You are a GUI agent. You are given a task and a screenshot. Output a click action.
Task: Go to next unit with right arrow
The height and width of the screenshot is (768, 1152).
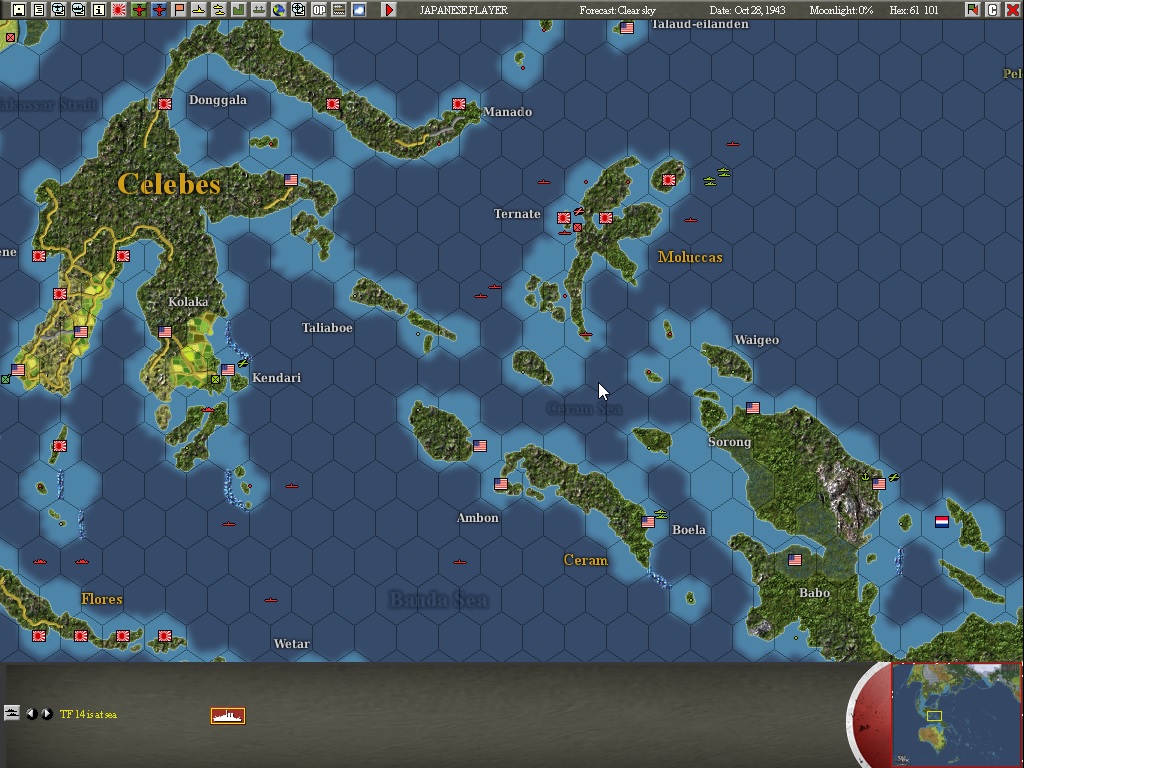point(47,714)
